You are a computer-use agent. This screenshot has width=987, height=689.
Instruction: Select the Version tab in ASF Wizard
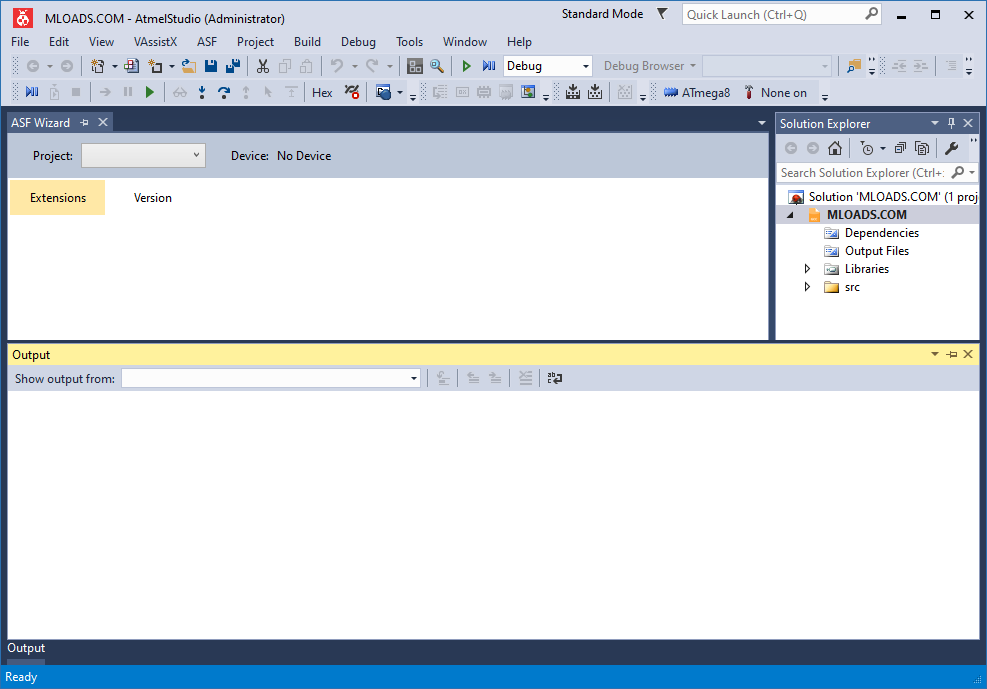[x=152, y=198]
